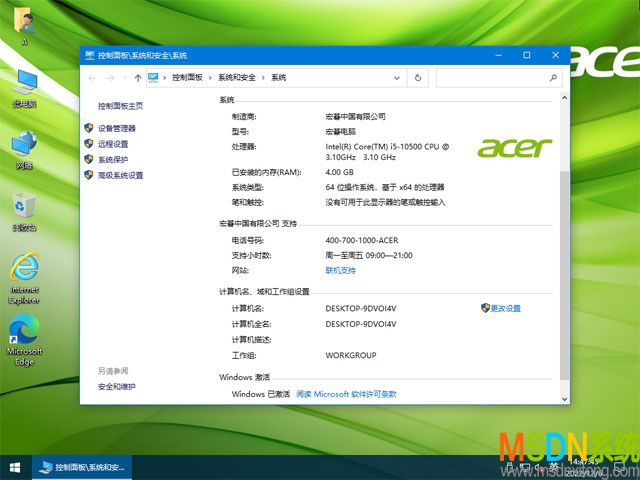Click the acer logo in system info

click(515, 147)
